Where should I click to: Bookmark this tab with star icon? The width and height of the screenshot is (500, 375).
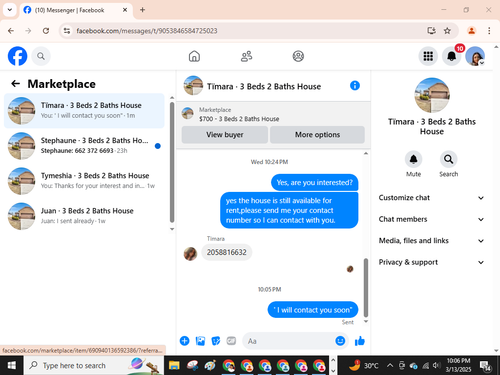click(447, 31)
